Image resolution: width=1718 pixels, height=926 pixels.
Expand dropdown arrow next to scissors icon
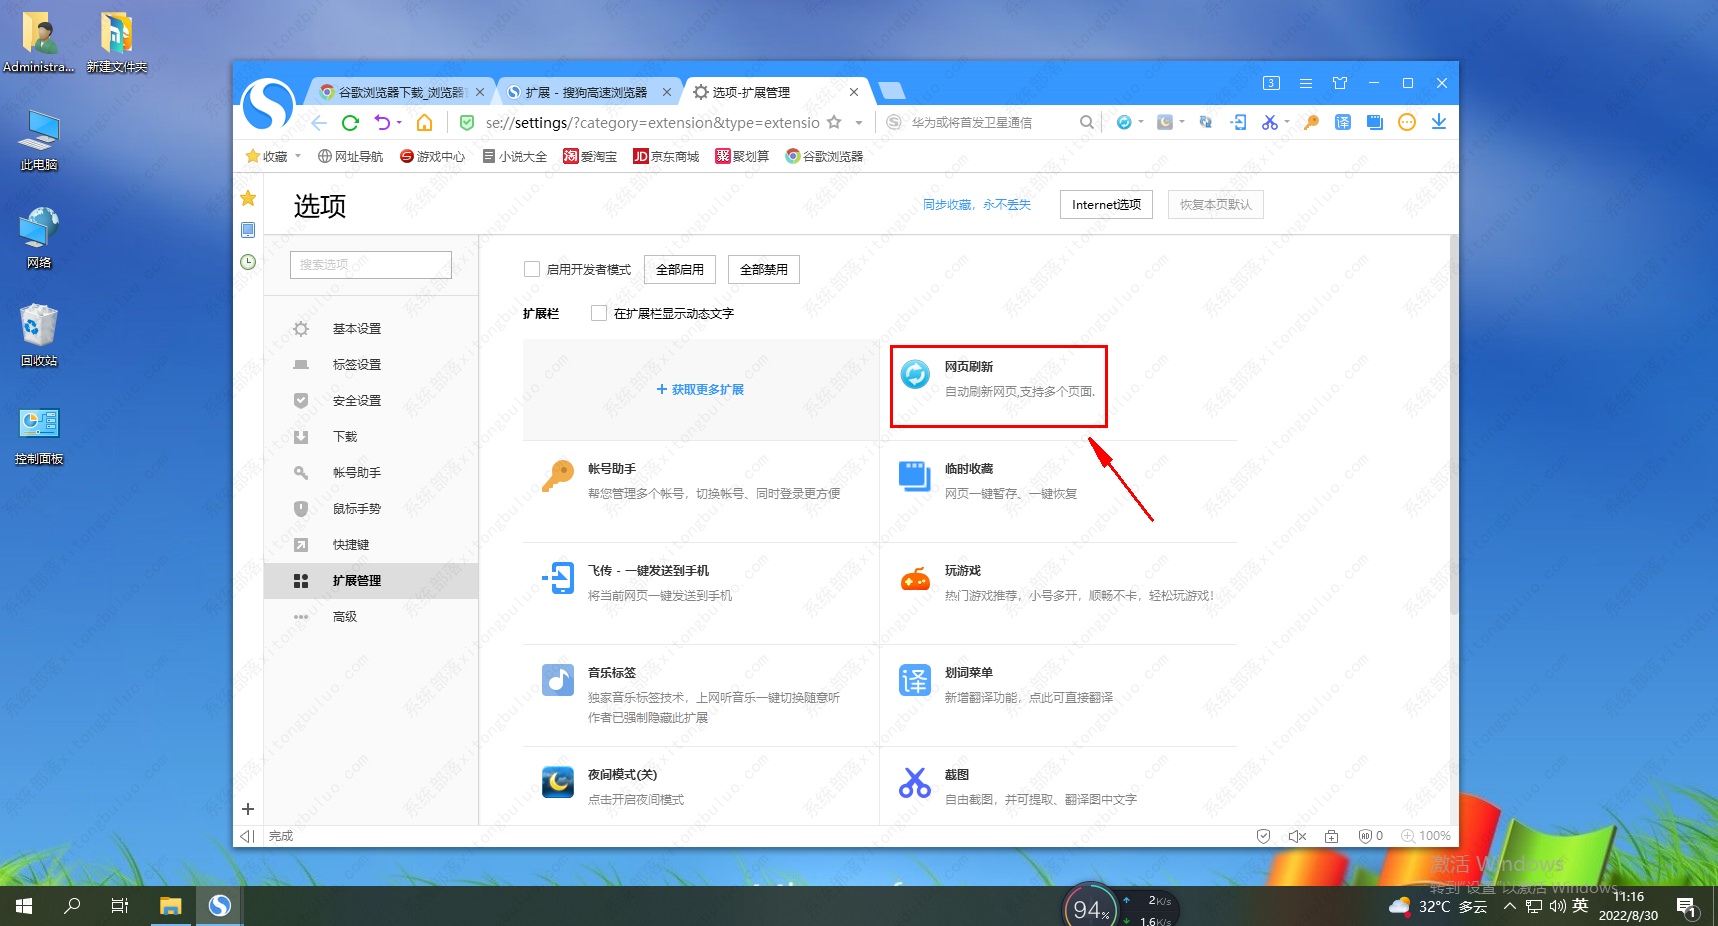click(1287, 122)
